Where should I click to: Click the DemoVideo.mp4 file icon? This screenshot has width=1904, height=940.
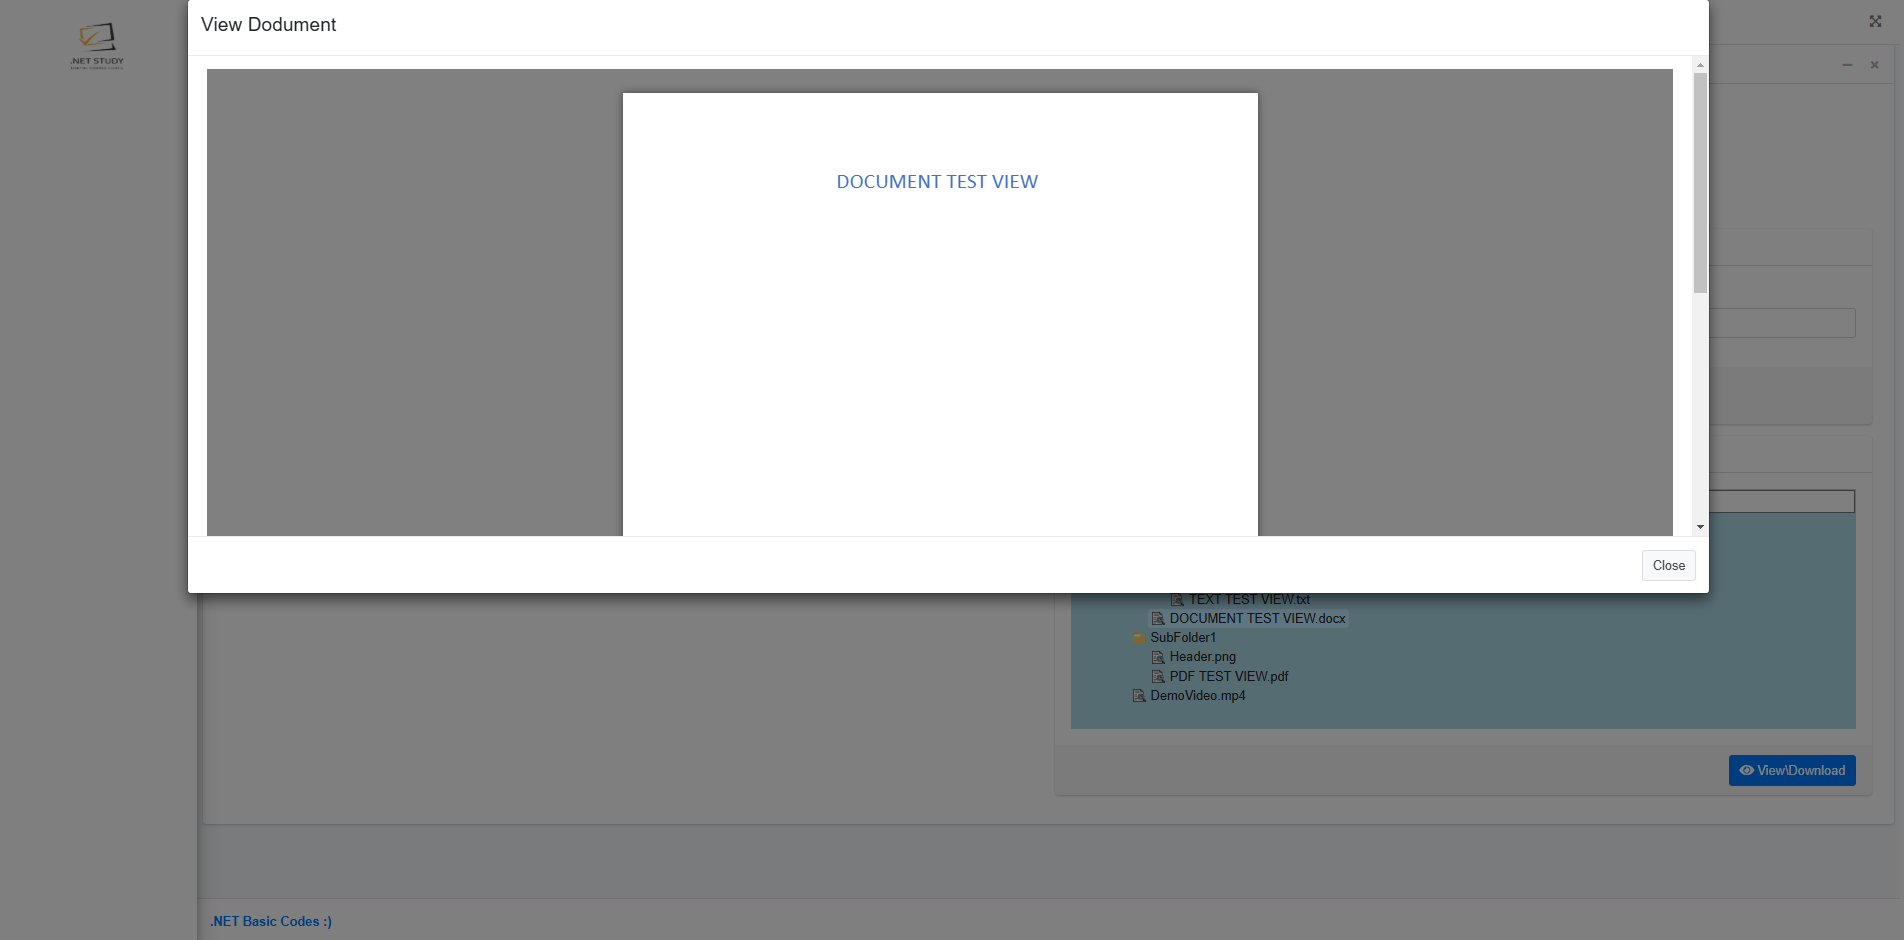pyautogui.click(x=1139, y=696)
